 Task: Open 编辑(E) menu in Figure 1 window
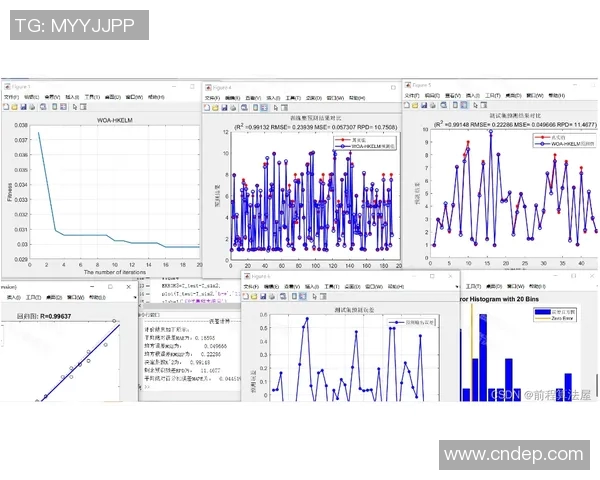pyautogui.click(x=32, y=97)
